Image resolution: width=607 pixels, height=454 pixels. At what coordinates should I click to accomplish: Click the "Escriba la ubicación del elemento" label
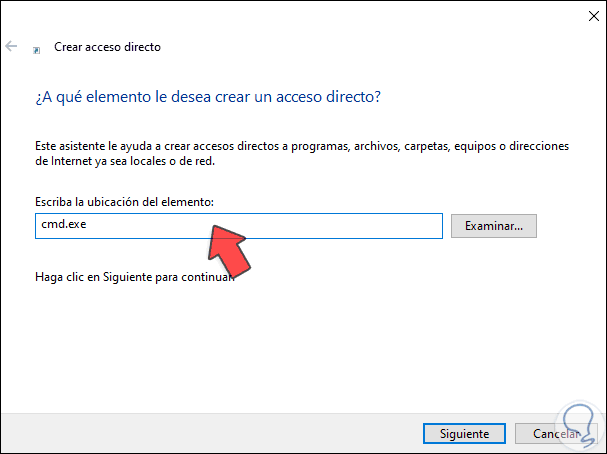point(131,203)
